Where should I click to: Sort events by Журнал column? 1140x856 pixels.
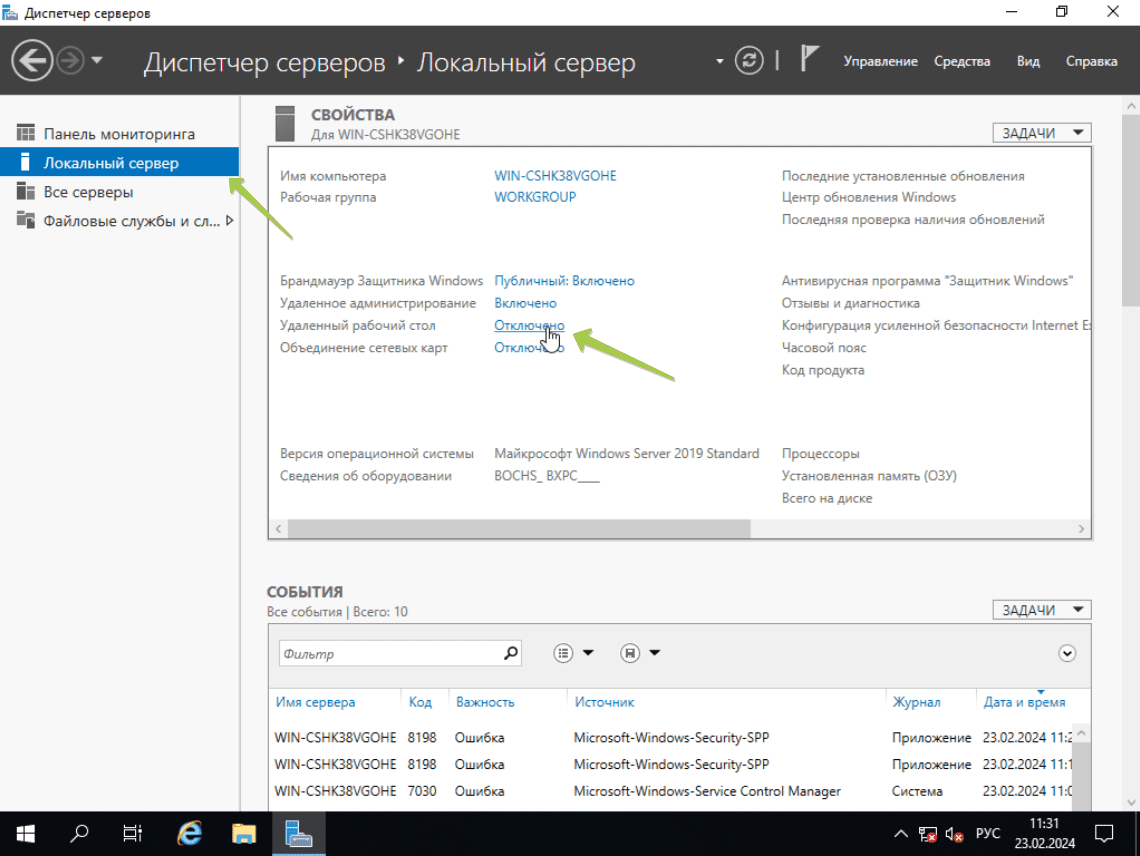tap(916, 703)
